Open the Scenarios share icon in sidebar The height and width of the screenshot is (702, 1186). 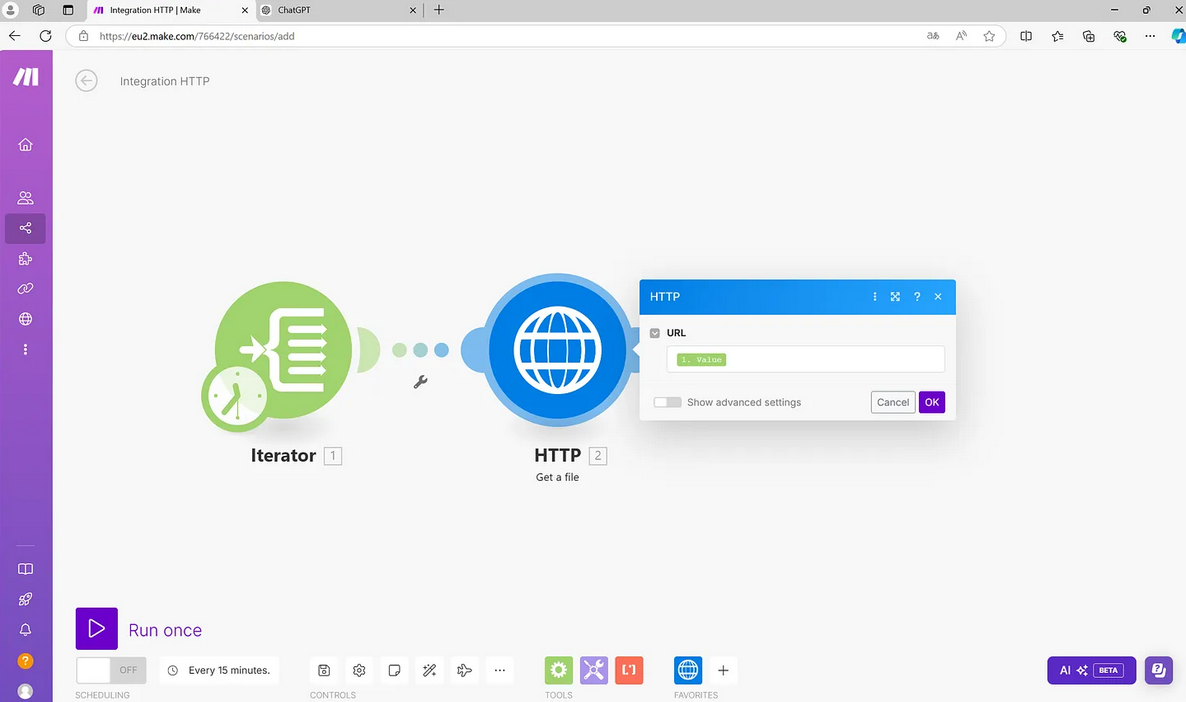[25, 228]
